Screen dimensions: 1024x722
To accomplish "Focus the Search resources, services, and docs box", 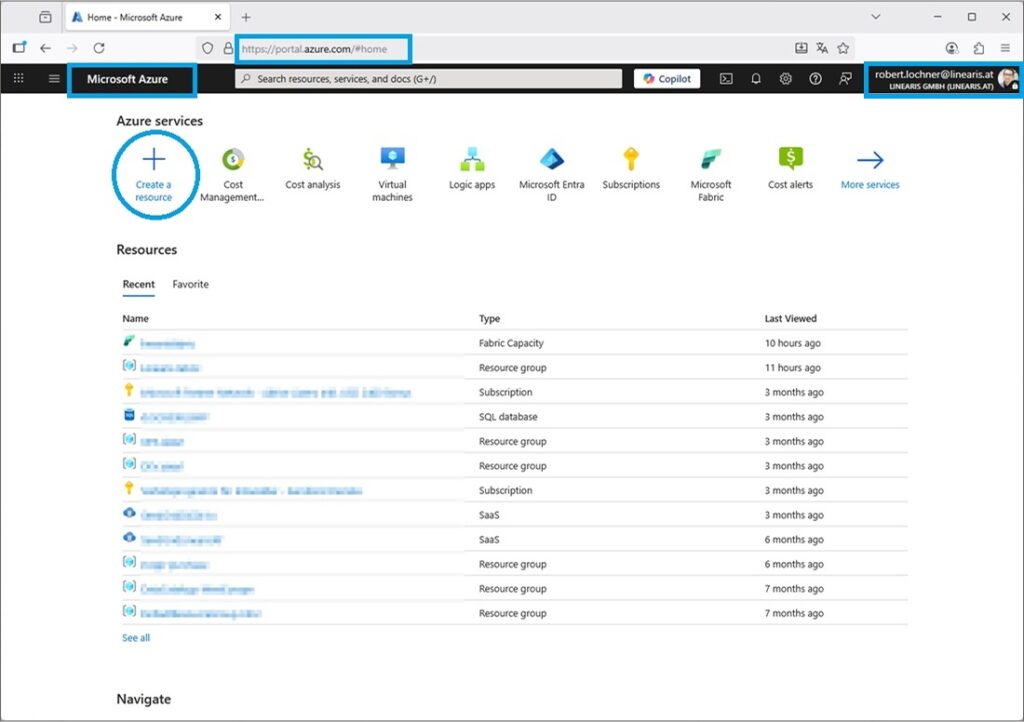I will click(x=428, y=79).
